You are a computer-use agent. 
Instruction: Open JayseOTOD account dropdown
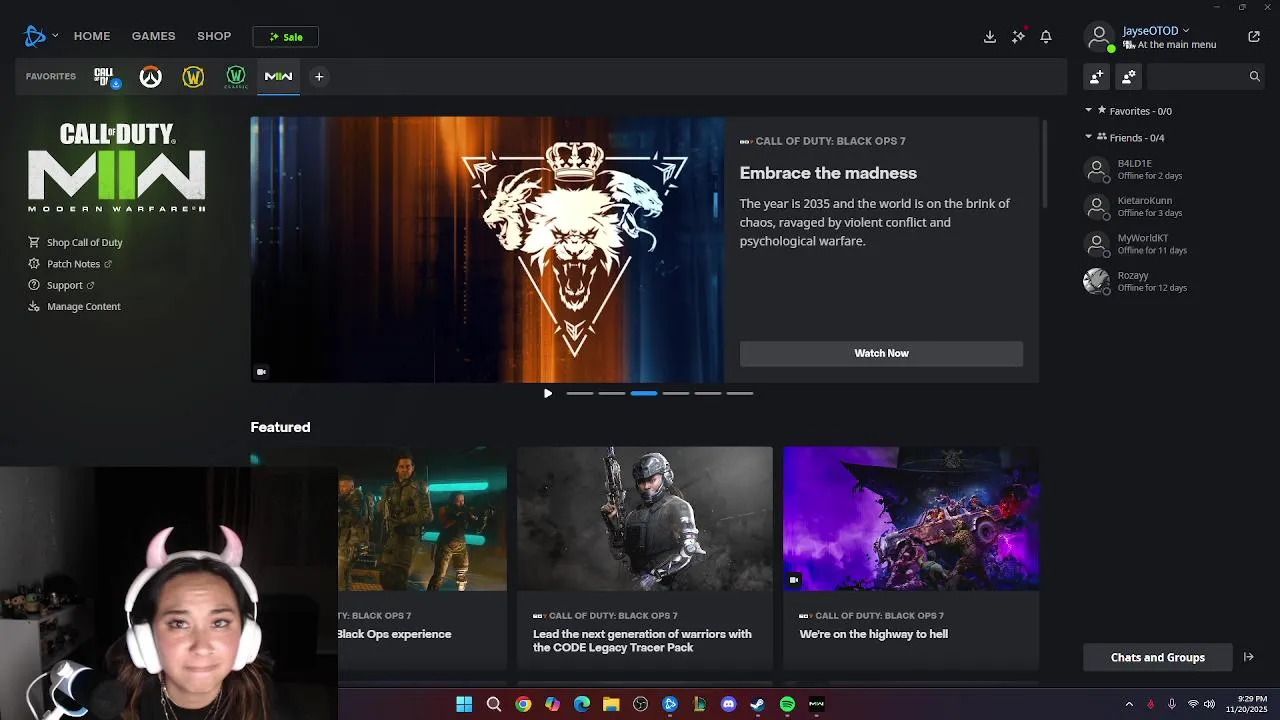tap(1156, 31)
